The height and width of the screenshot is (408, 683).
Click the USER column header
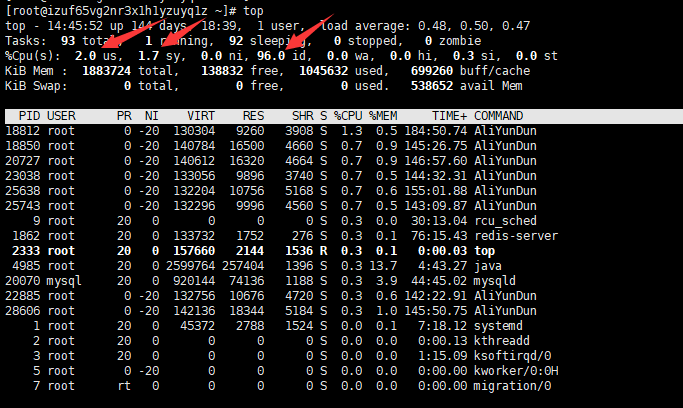(x=61, y=116)
